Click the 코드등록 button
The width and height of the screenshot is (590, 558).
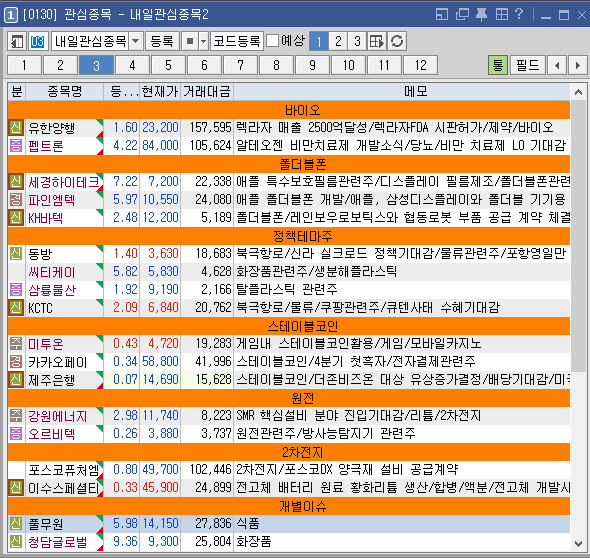click(x=237, y=41)
